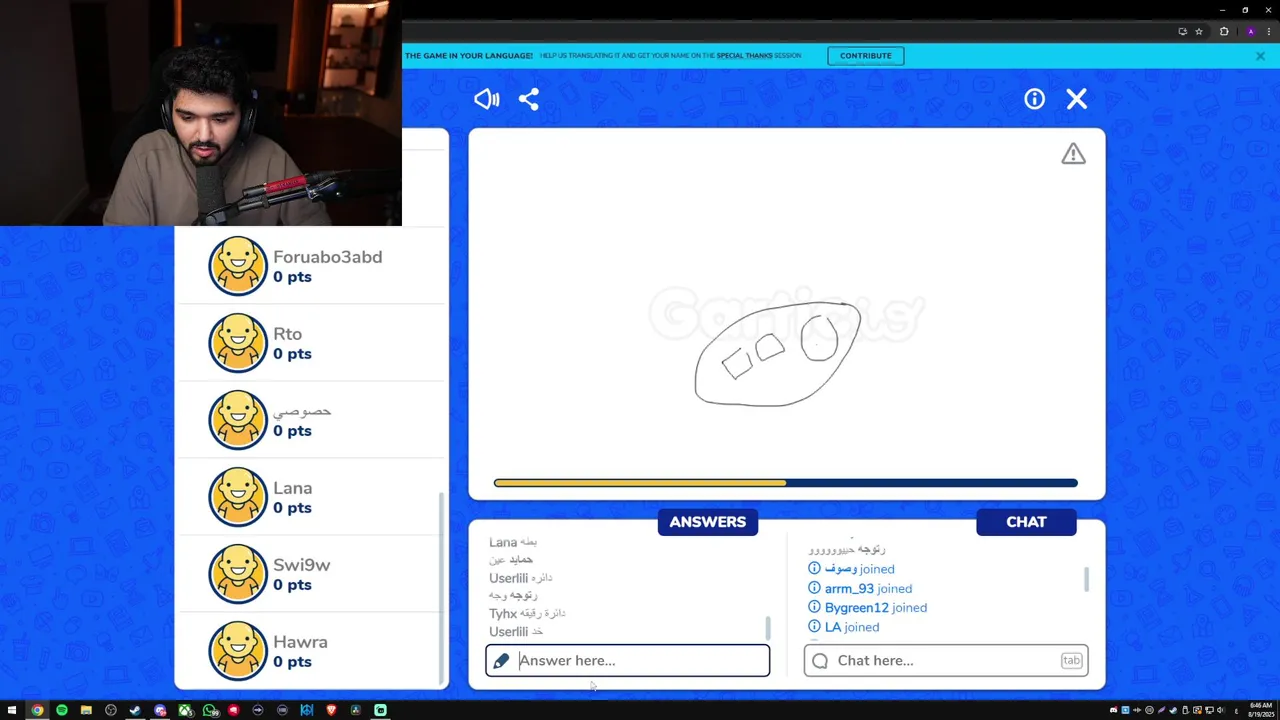Screen dimensions: 1280x720
Task: Click the Chat here input field
Action: point(946,660)
